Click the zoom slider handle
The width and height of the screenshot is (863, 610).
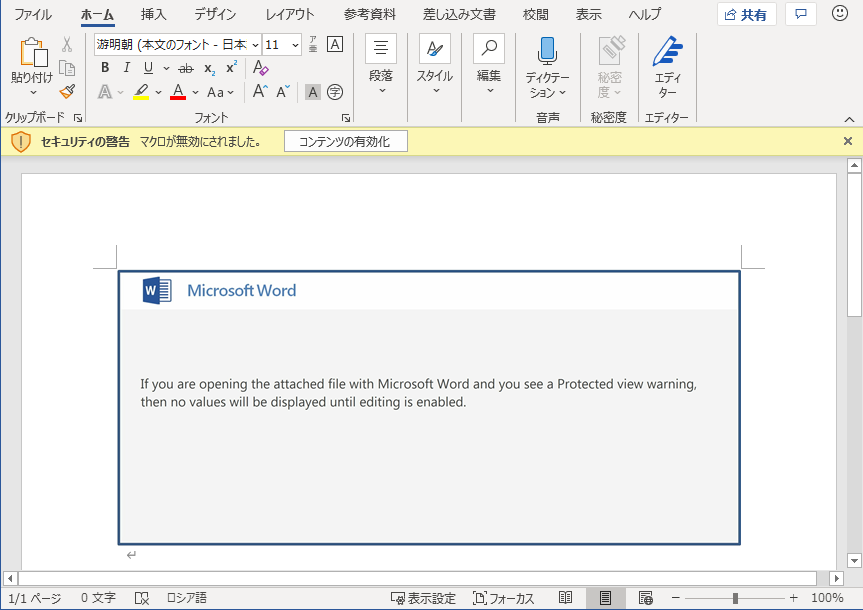[x=735, y=598]
